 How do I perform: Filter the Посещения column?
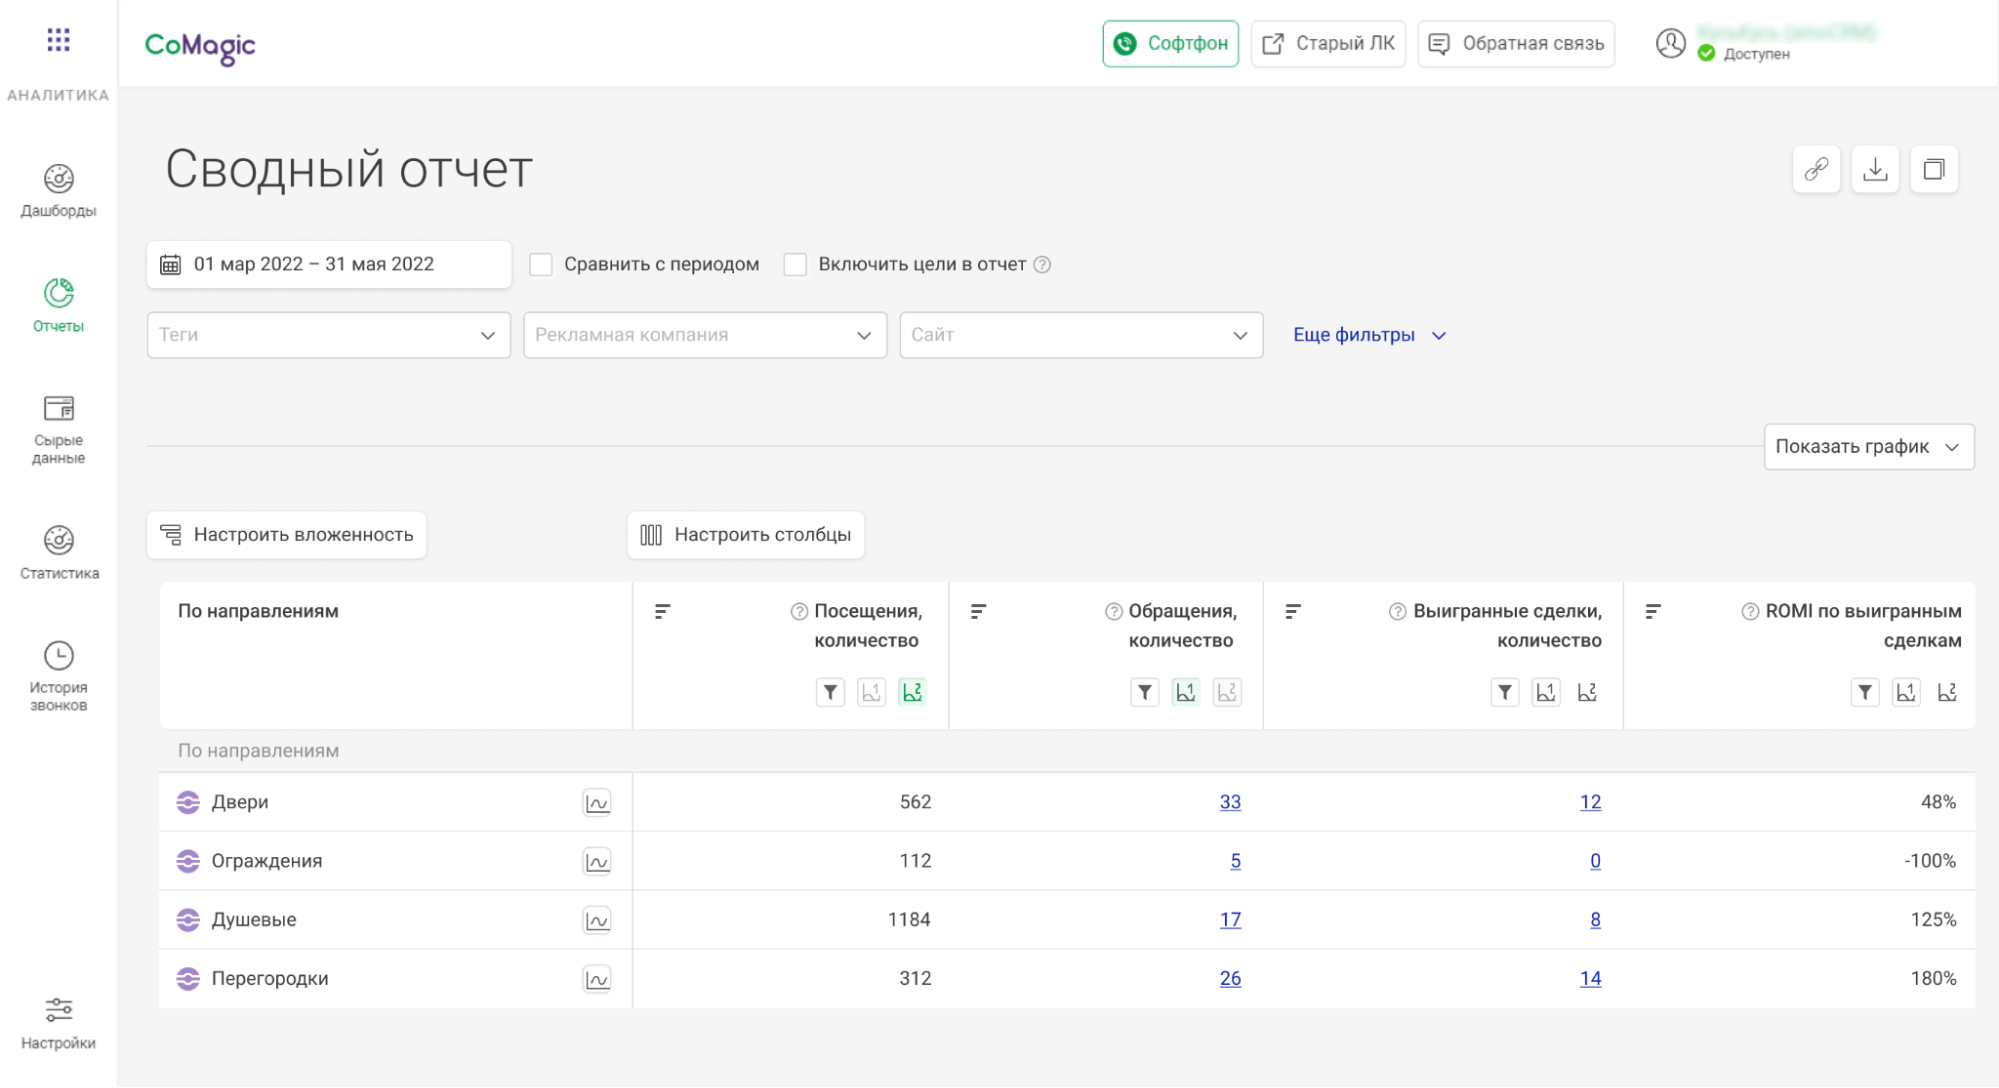(830, 692)
